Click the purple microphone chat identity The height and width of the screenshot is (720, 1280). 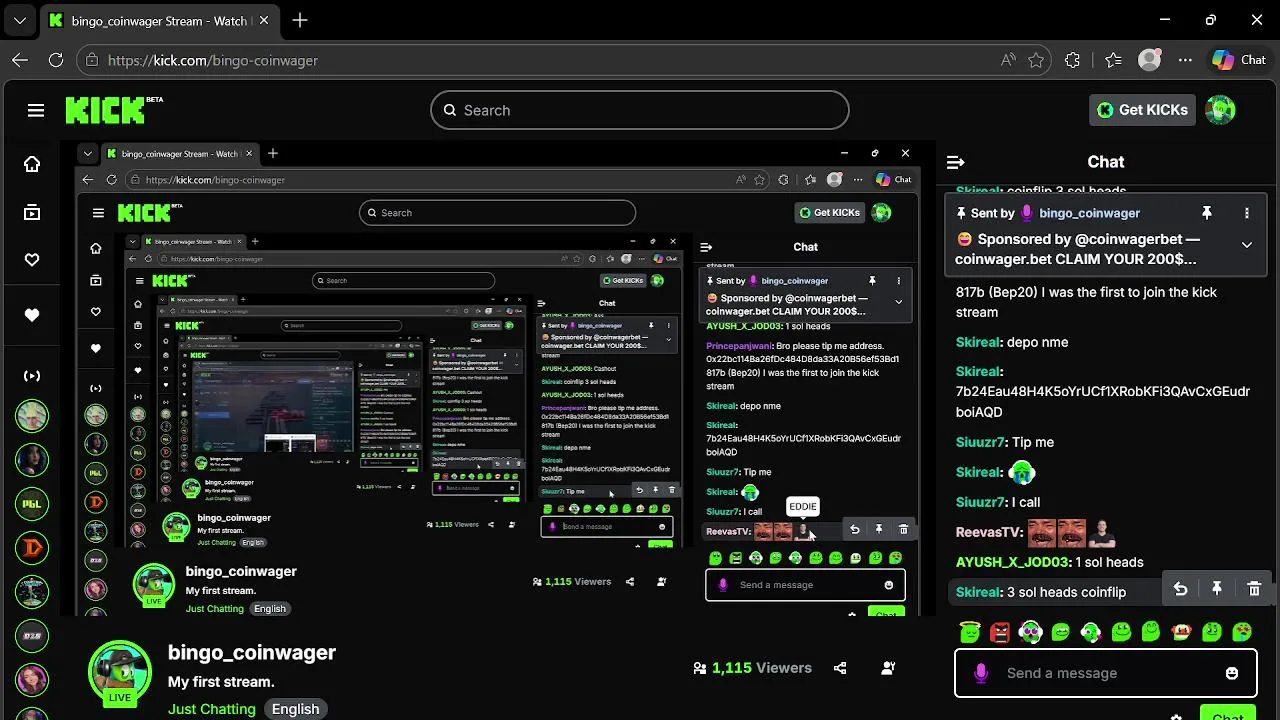[x=981, y=673]
